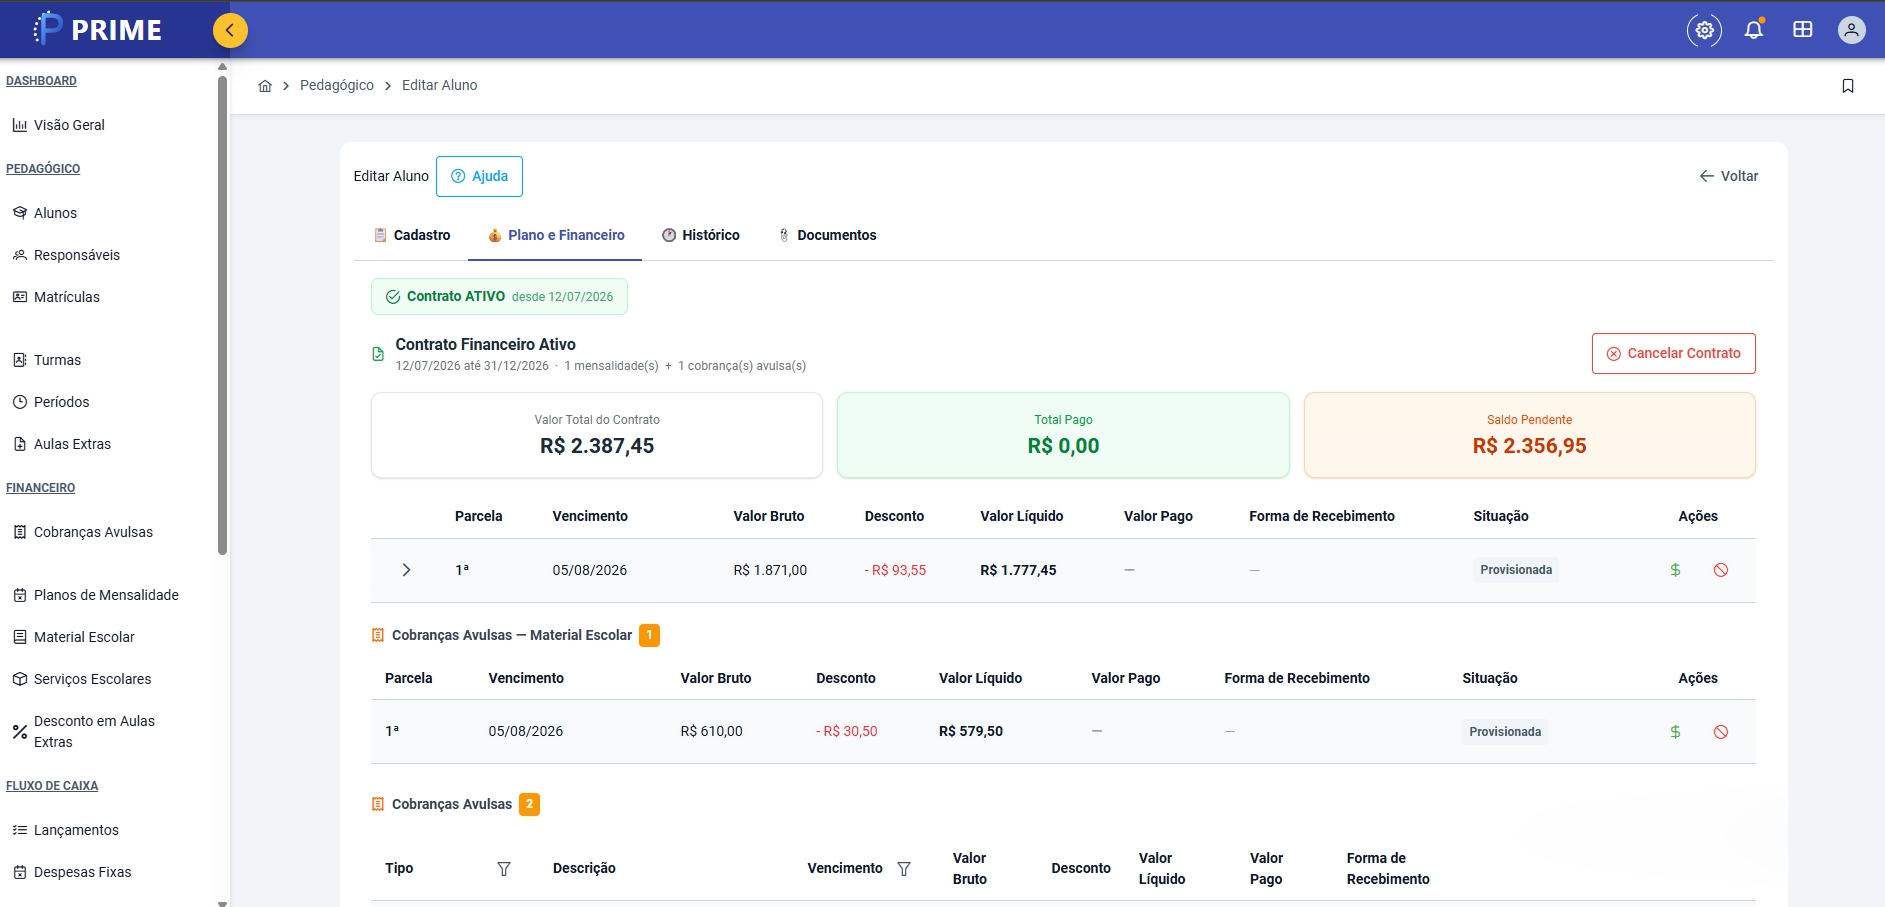Click the Matrículas card icon
Viewport: 1885px width, 907px height.
tap(20, 297)
